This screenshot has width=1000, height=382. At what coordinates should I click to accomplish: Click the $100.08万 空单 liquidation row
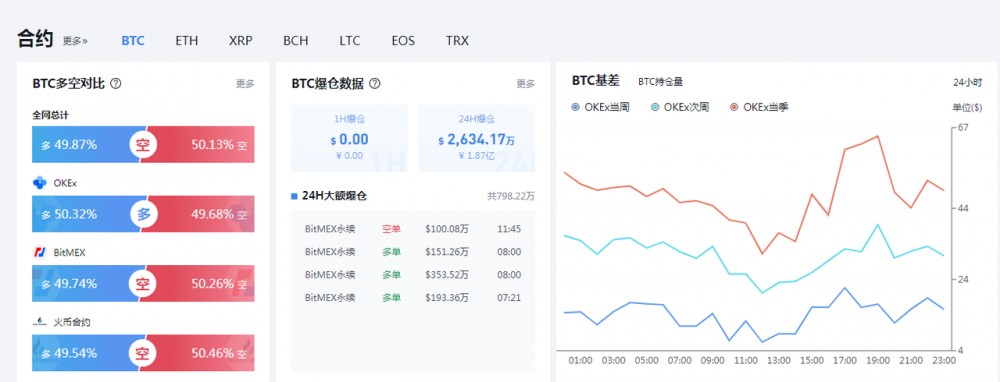tap(413, 229)
